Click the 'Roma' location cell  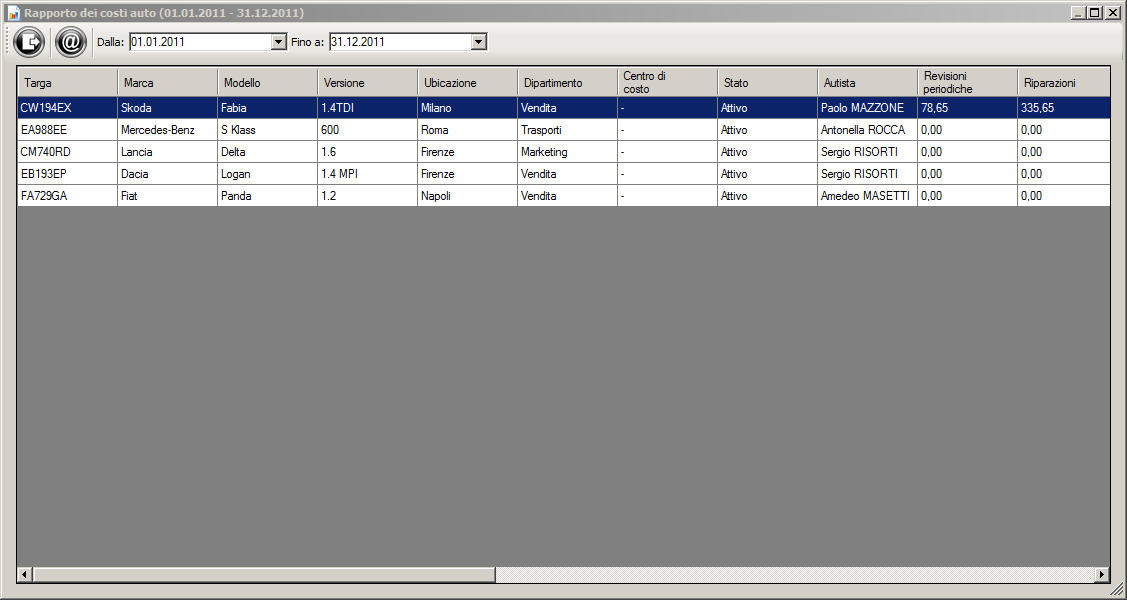coord(467,130)
